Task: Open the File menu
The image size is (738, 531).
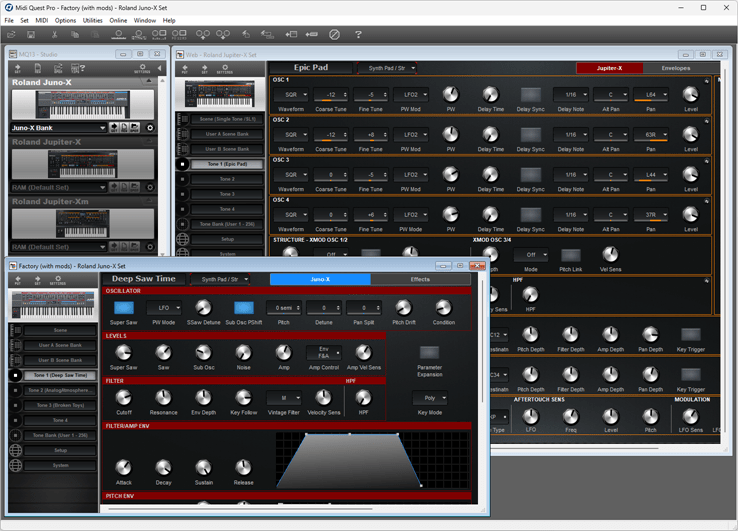Action: point(9,20)
